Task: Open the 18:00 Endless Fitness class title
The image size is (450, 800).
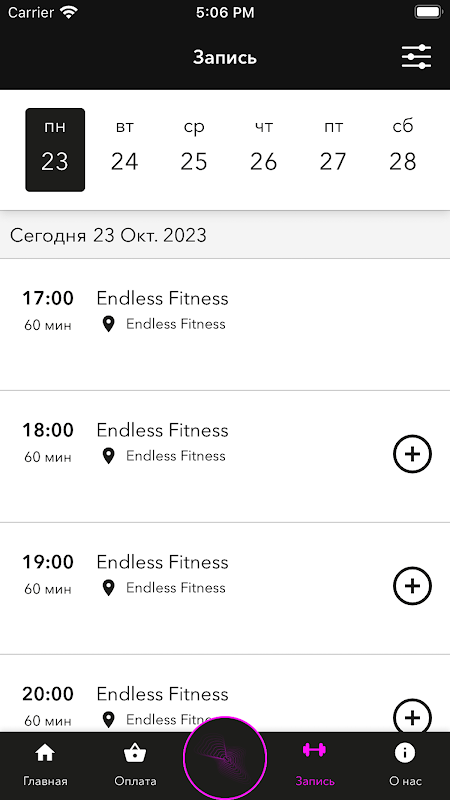Action: click(162, 430)
